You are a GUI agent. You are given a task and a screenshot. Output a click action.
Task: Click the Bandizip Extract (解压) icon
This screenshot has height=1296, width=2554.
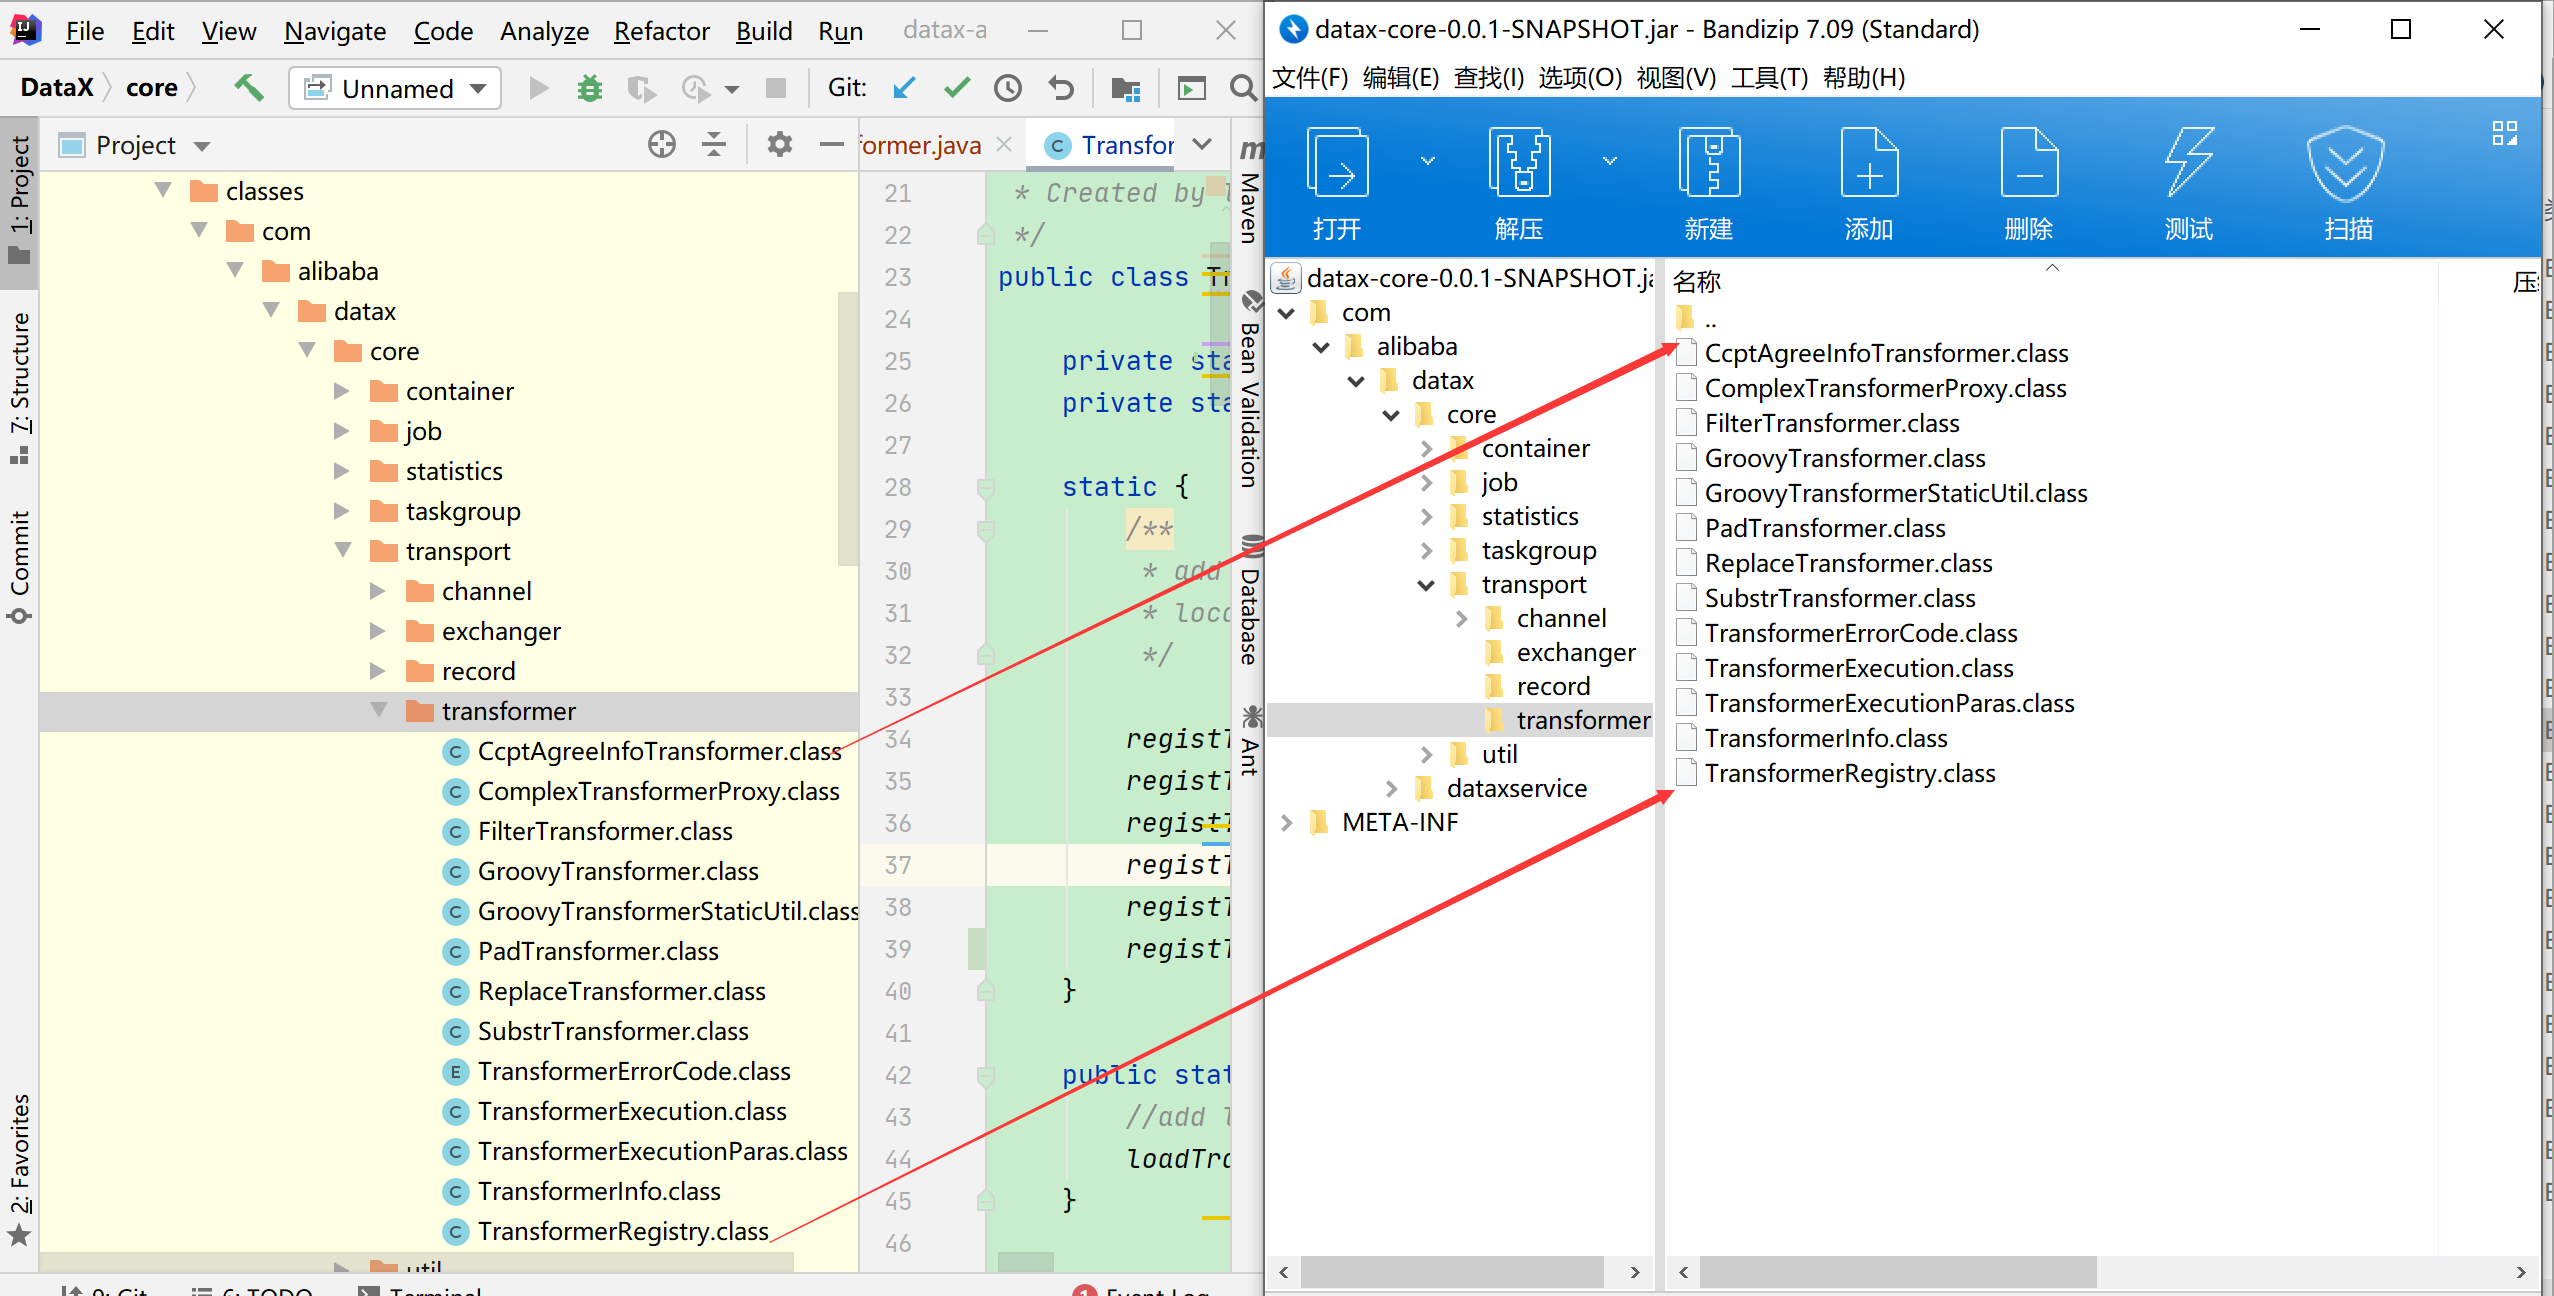pyautogui.click(x=1519, y=165)
